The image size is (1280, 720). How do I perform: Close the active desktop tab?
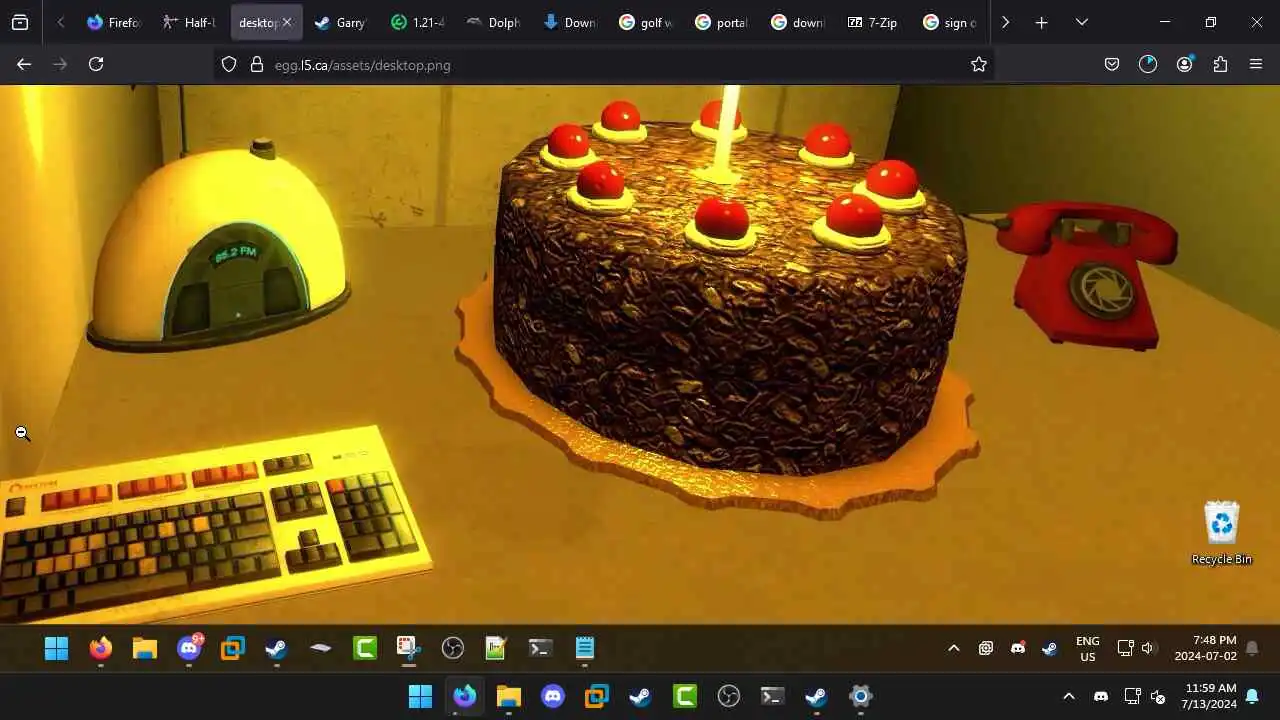[286, 22]
